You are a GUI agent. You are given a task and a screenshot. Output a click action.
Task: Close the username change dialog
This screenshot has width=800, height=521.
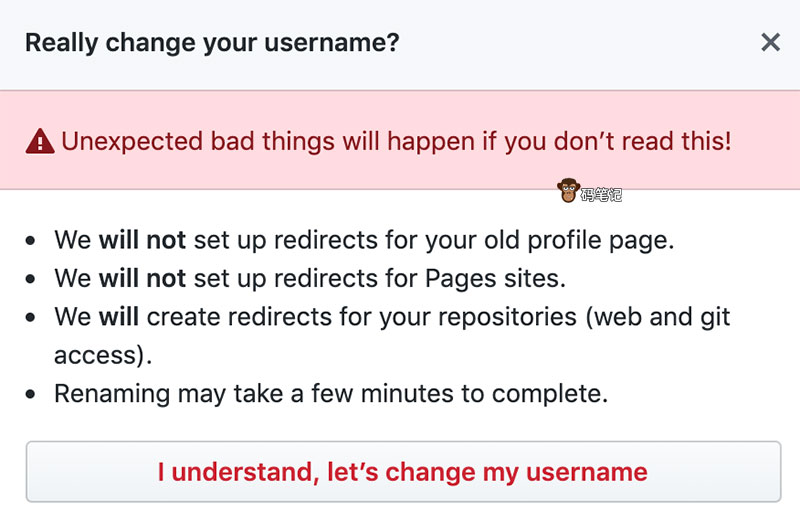(x=770, y=42)
